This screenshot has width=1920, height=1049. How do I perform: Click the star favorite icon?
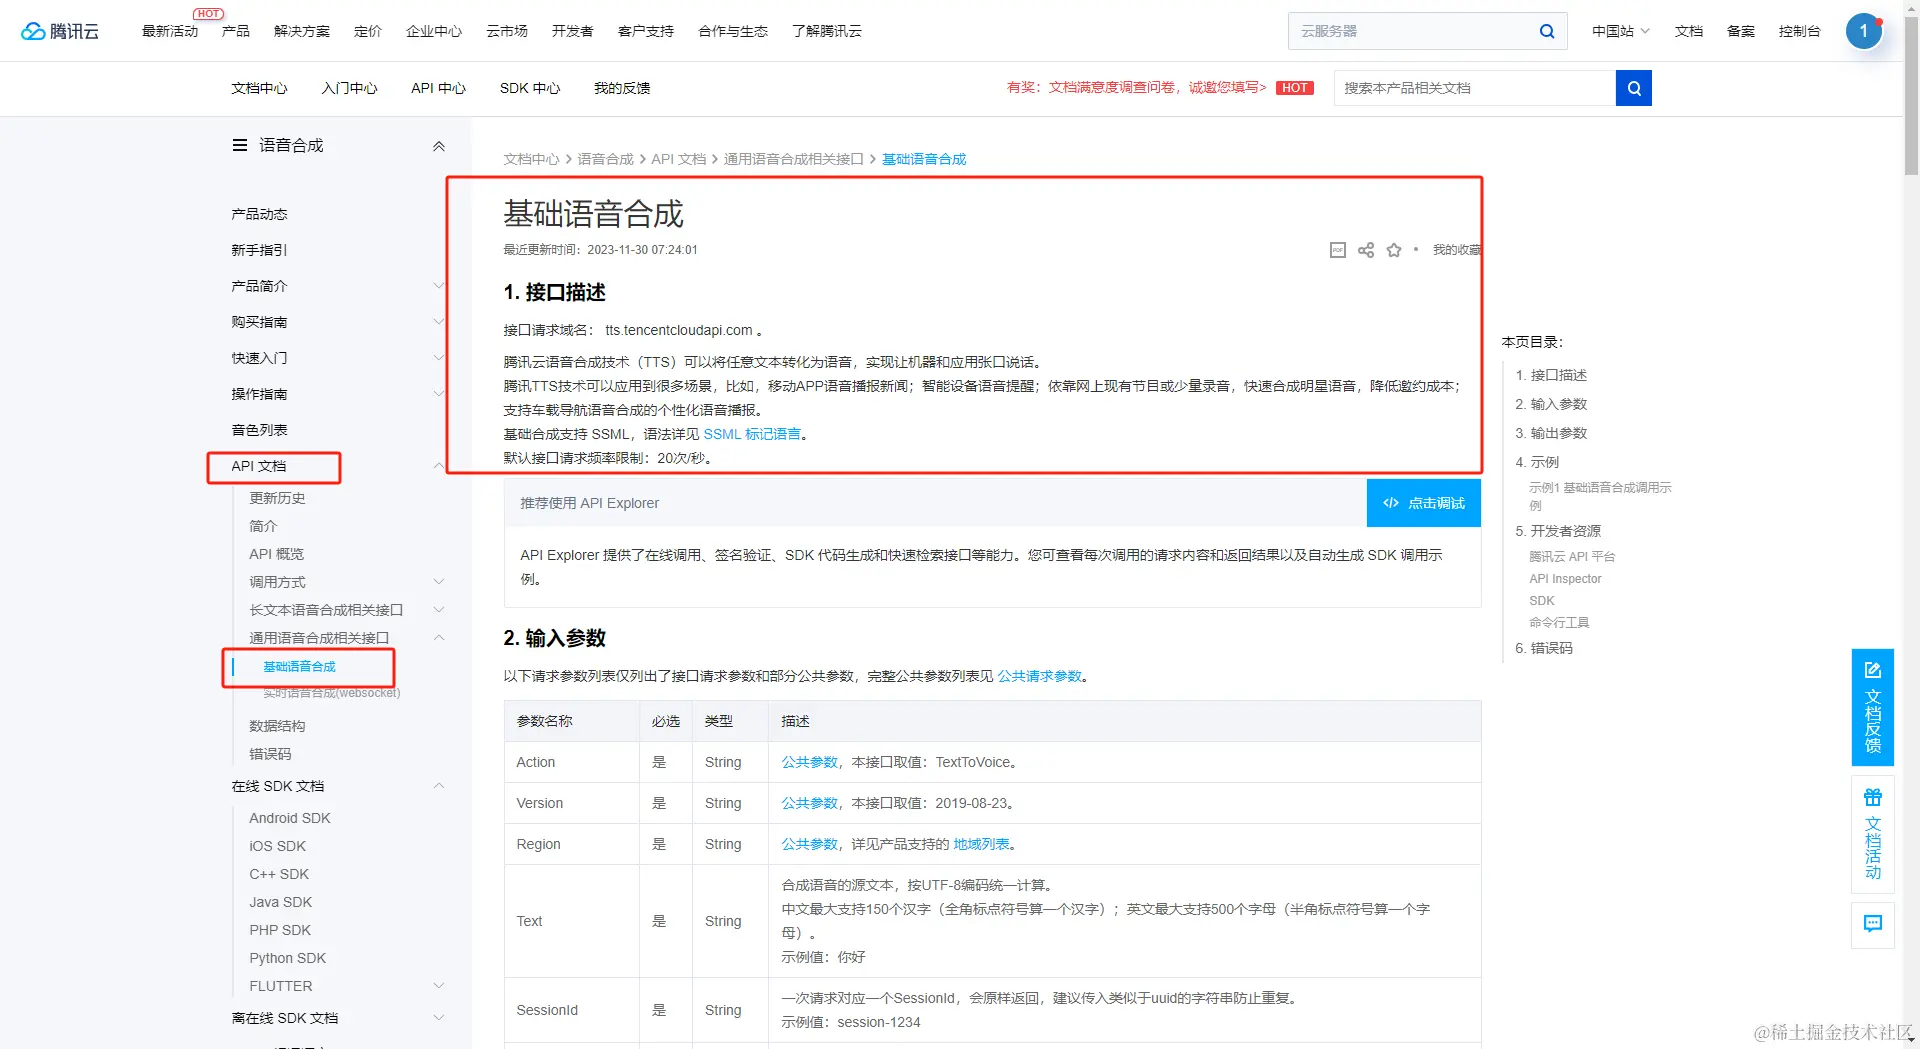[1394, 250]
